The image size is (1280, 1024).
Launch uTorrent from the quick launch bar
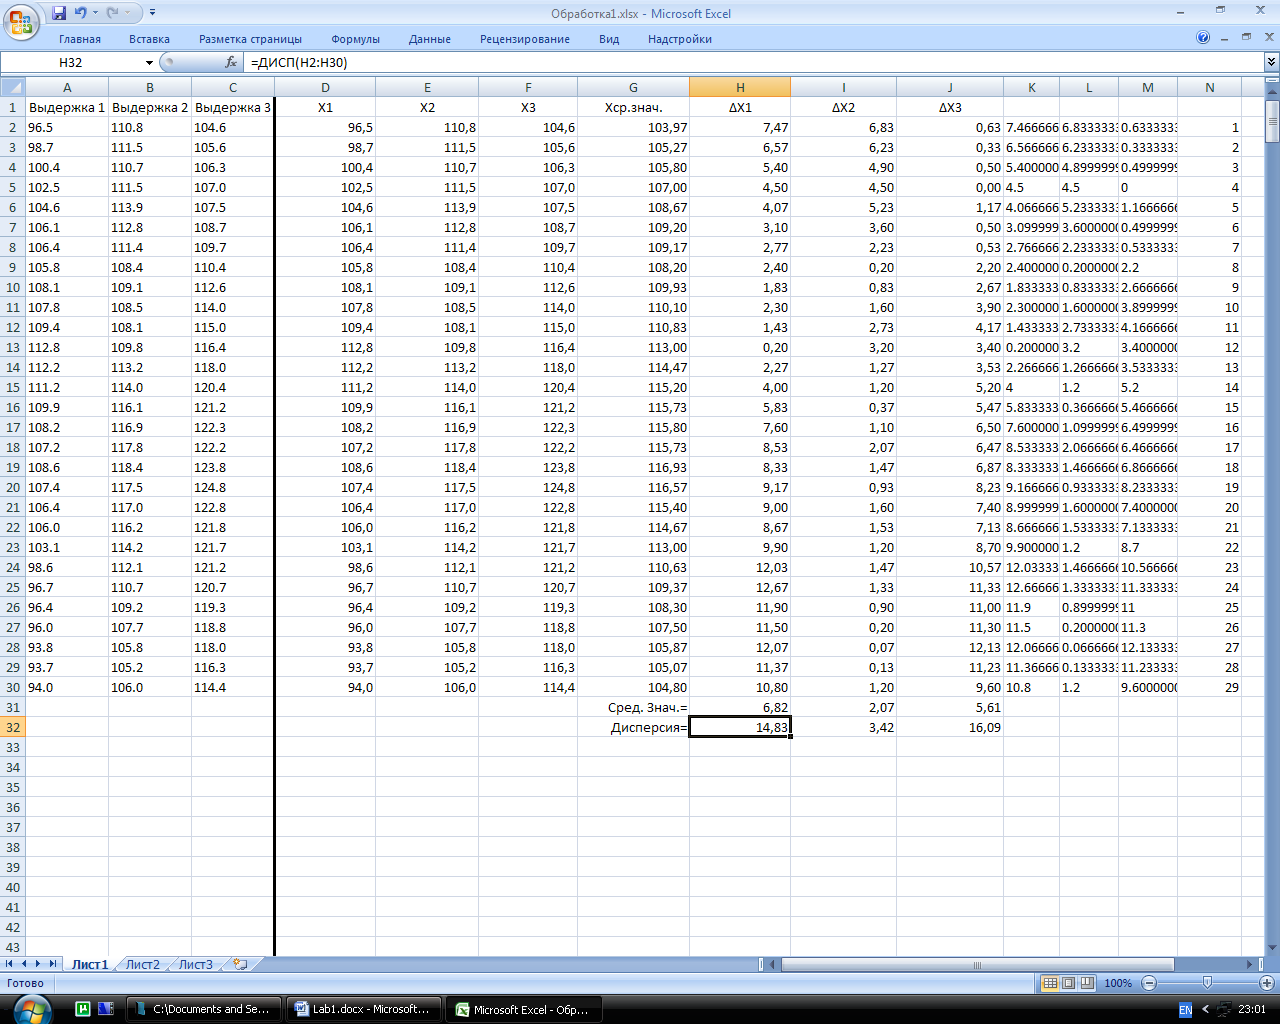(83, 1009)
